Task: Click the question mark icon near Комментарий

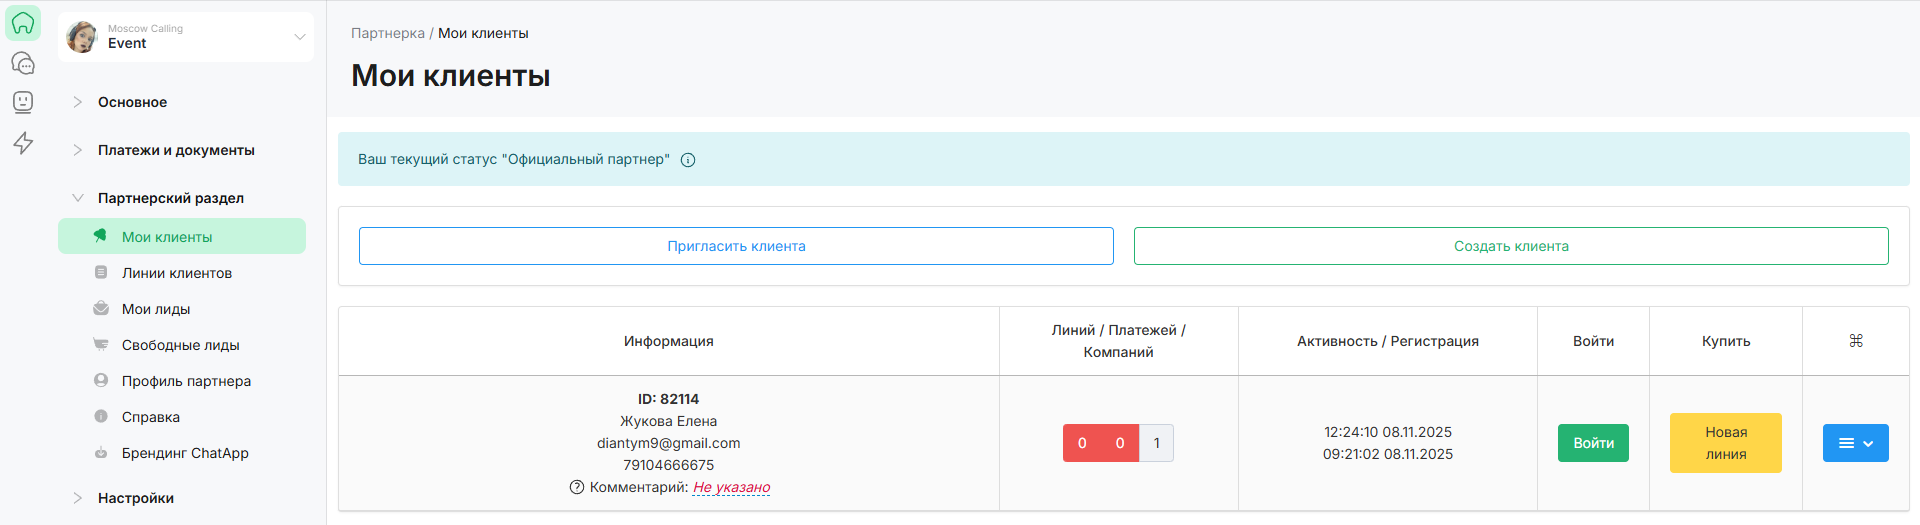Action: click(x=576, y=487)
